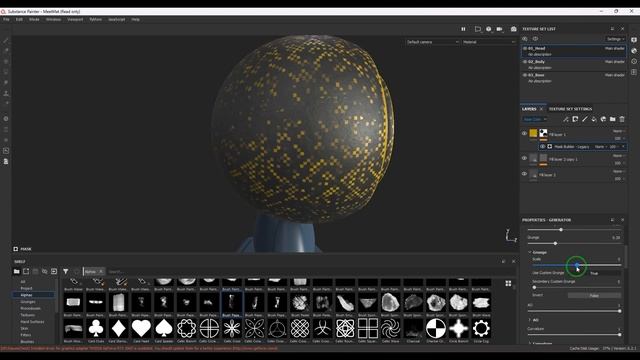Open the Window menu
This screenshot has width=640, height=360.
53,19
